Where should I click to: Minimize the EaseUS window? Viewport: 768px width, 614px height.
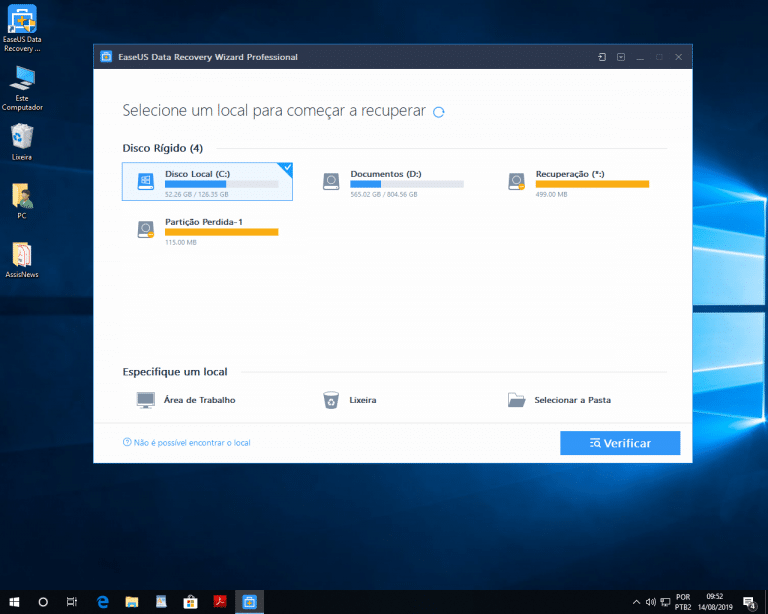[640, 57]
